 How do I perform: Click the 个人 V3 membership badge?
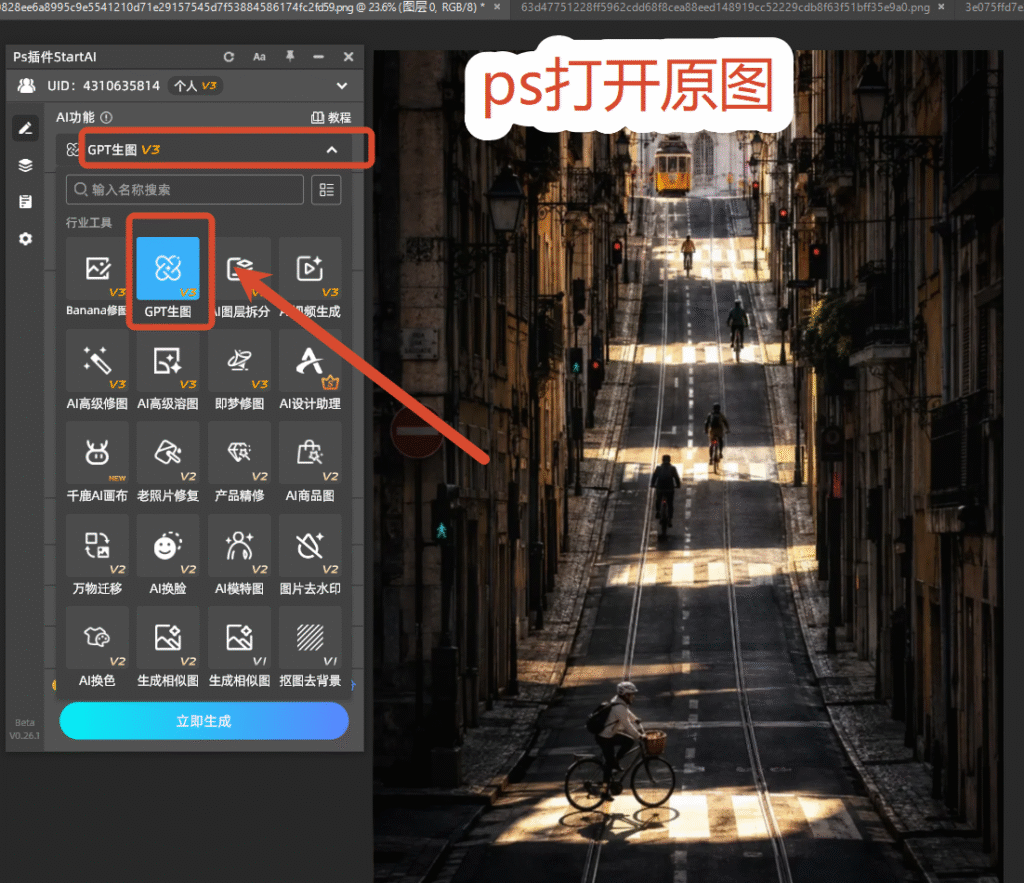tap(195, 86)
